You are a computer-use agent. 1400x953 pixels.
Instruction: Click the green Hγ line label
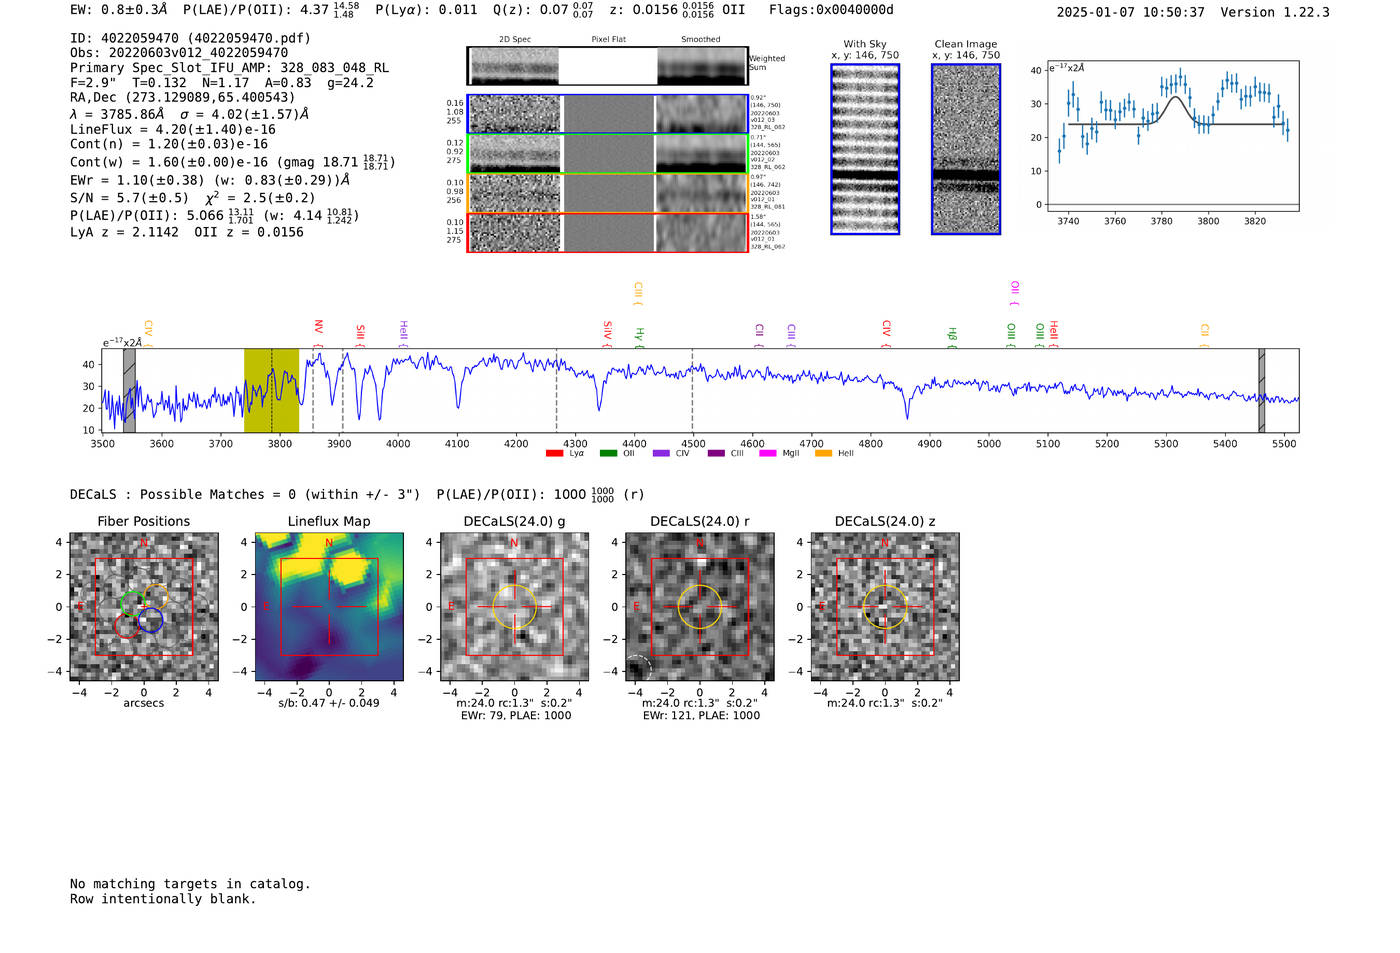(x=639, y=338)
